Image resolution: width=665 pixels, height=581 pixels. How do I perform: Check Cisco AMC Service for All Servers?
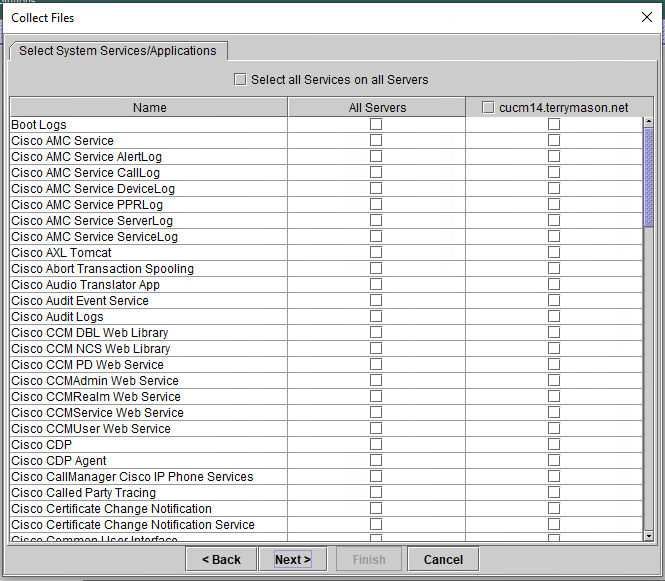(376, 141)
